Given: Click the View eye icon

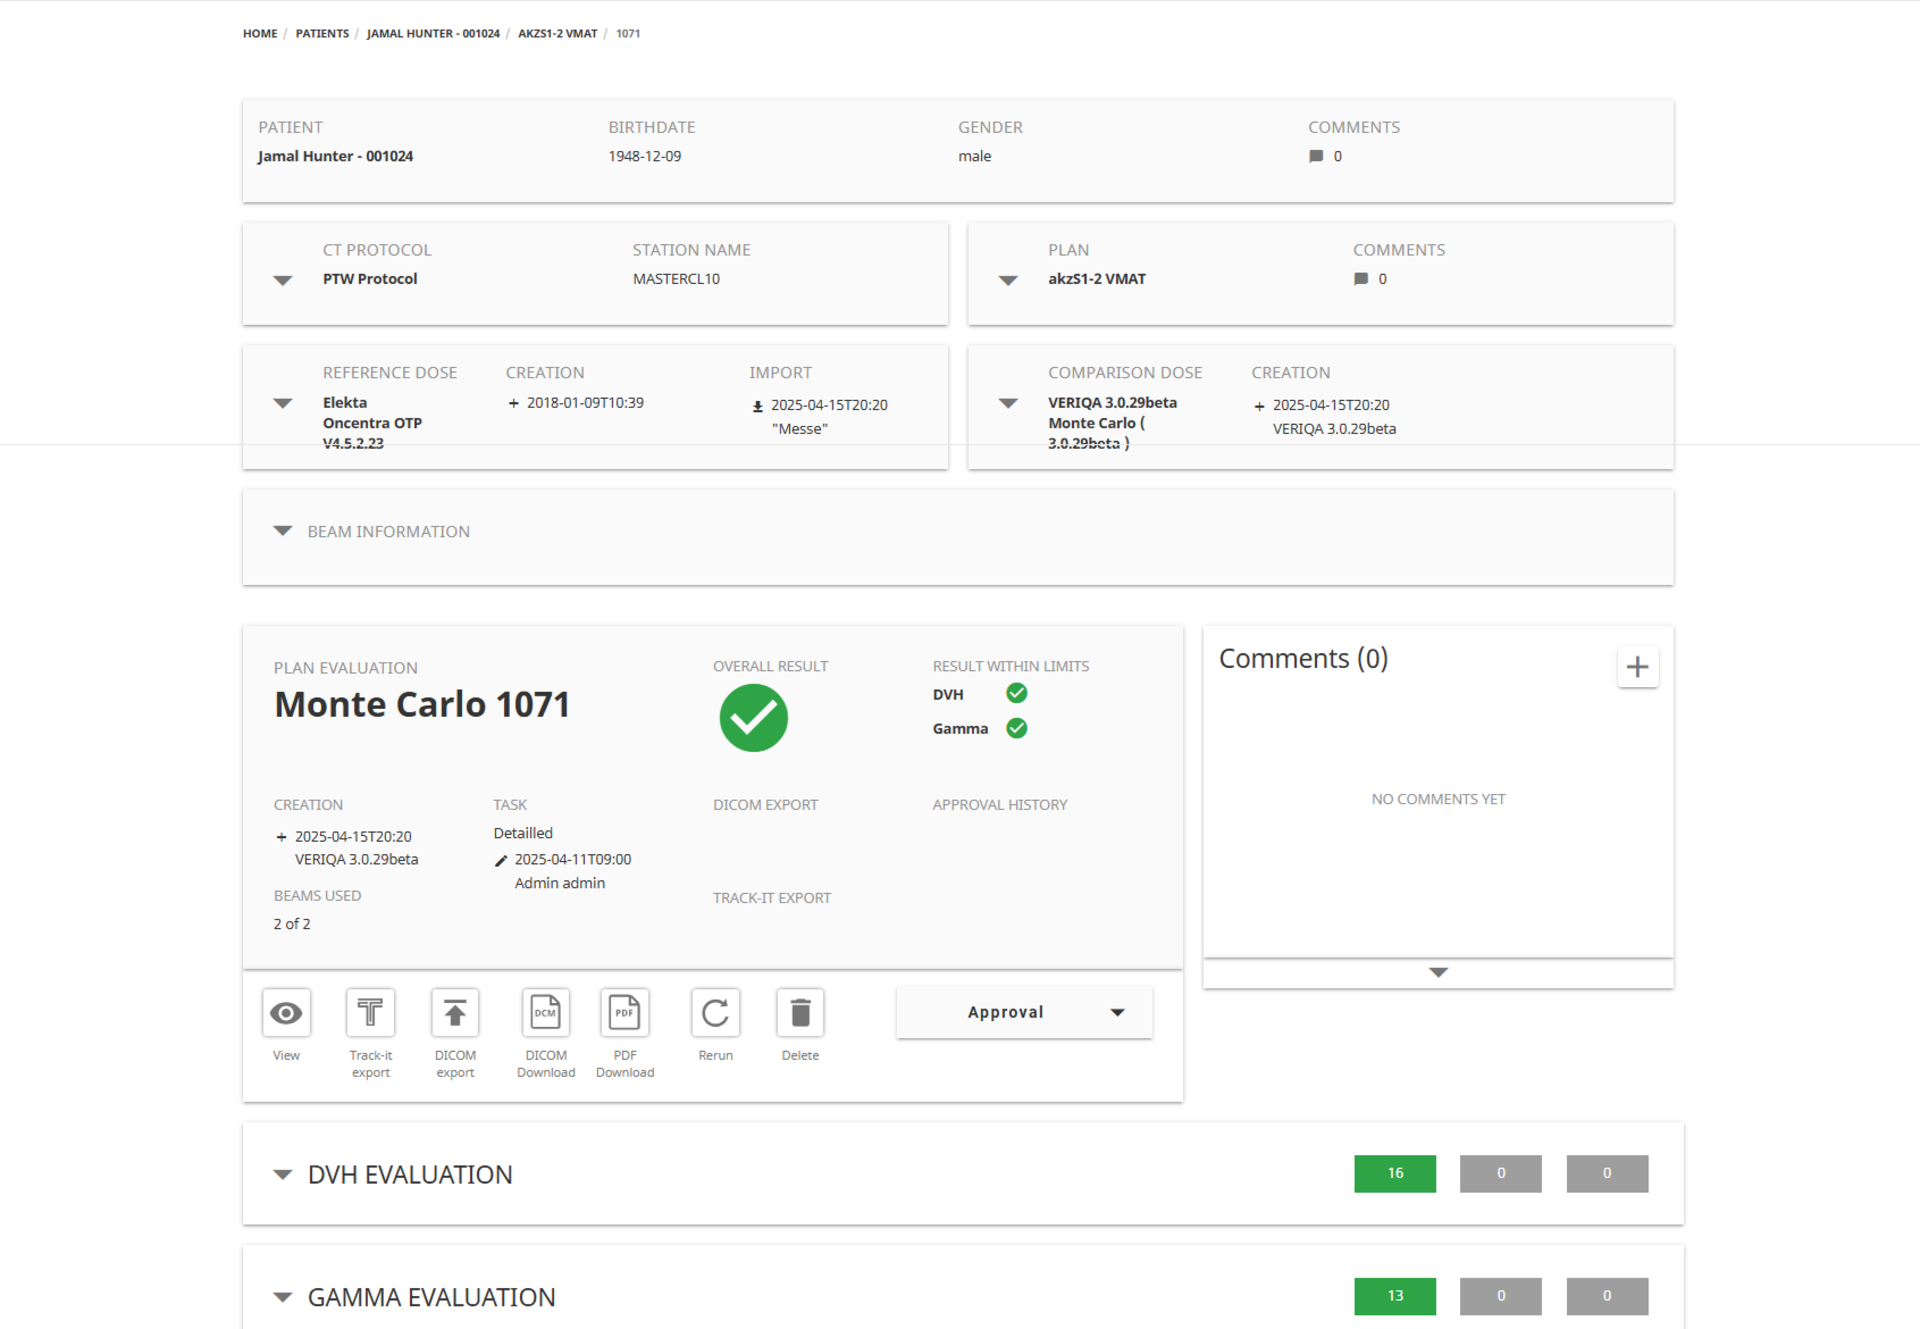Looking at the screenshot, I should [286, 1013].
